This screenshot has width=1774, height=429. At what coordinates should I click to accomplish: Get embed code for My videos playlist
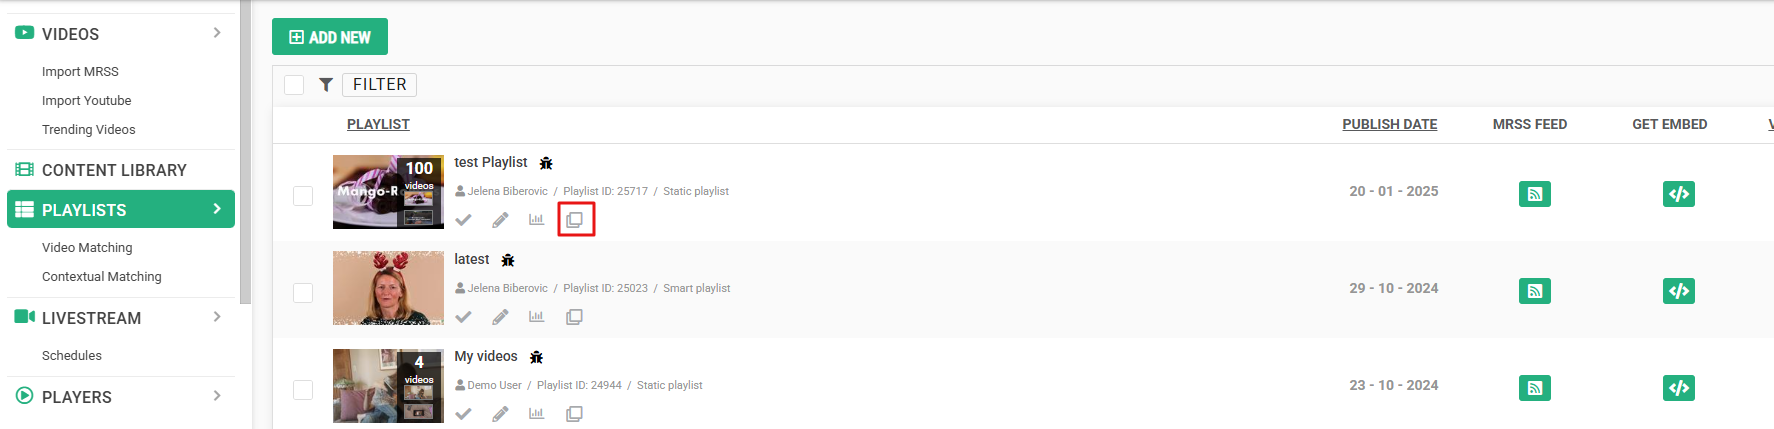point(1678,388)
